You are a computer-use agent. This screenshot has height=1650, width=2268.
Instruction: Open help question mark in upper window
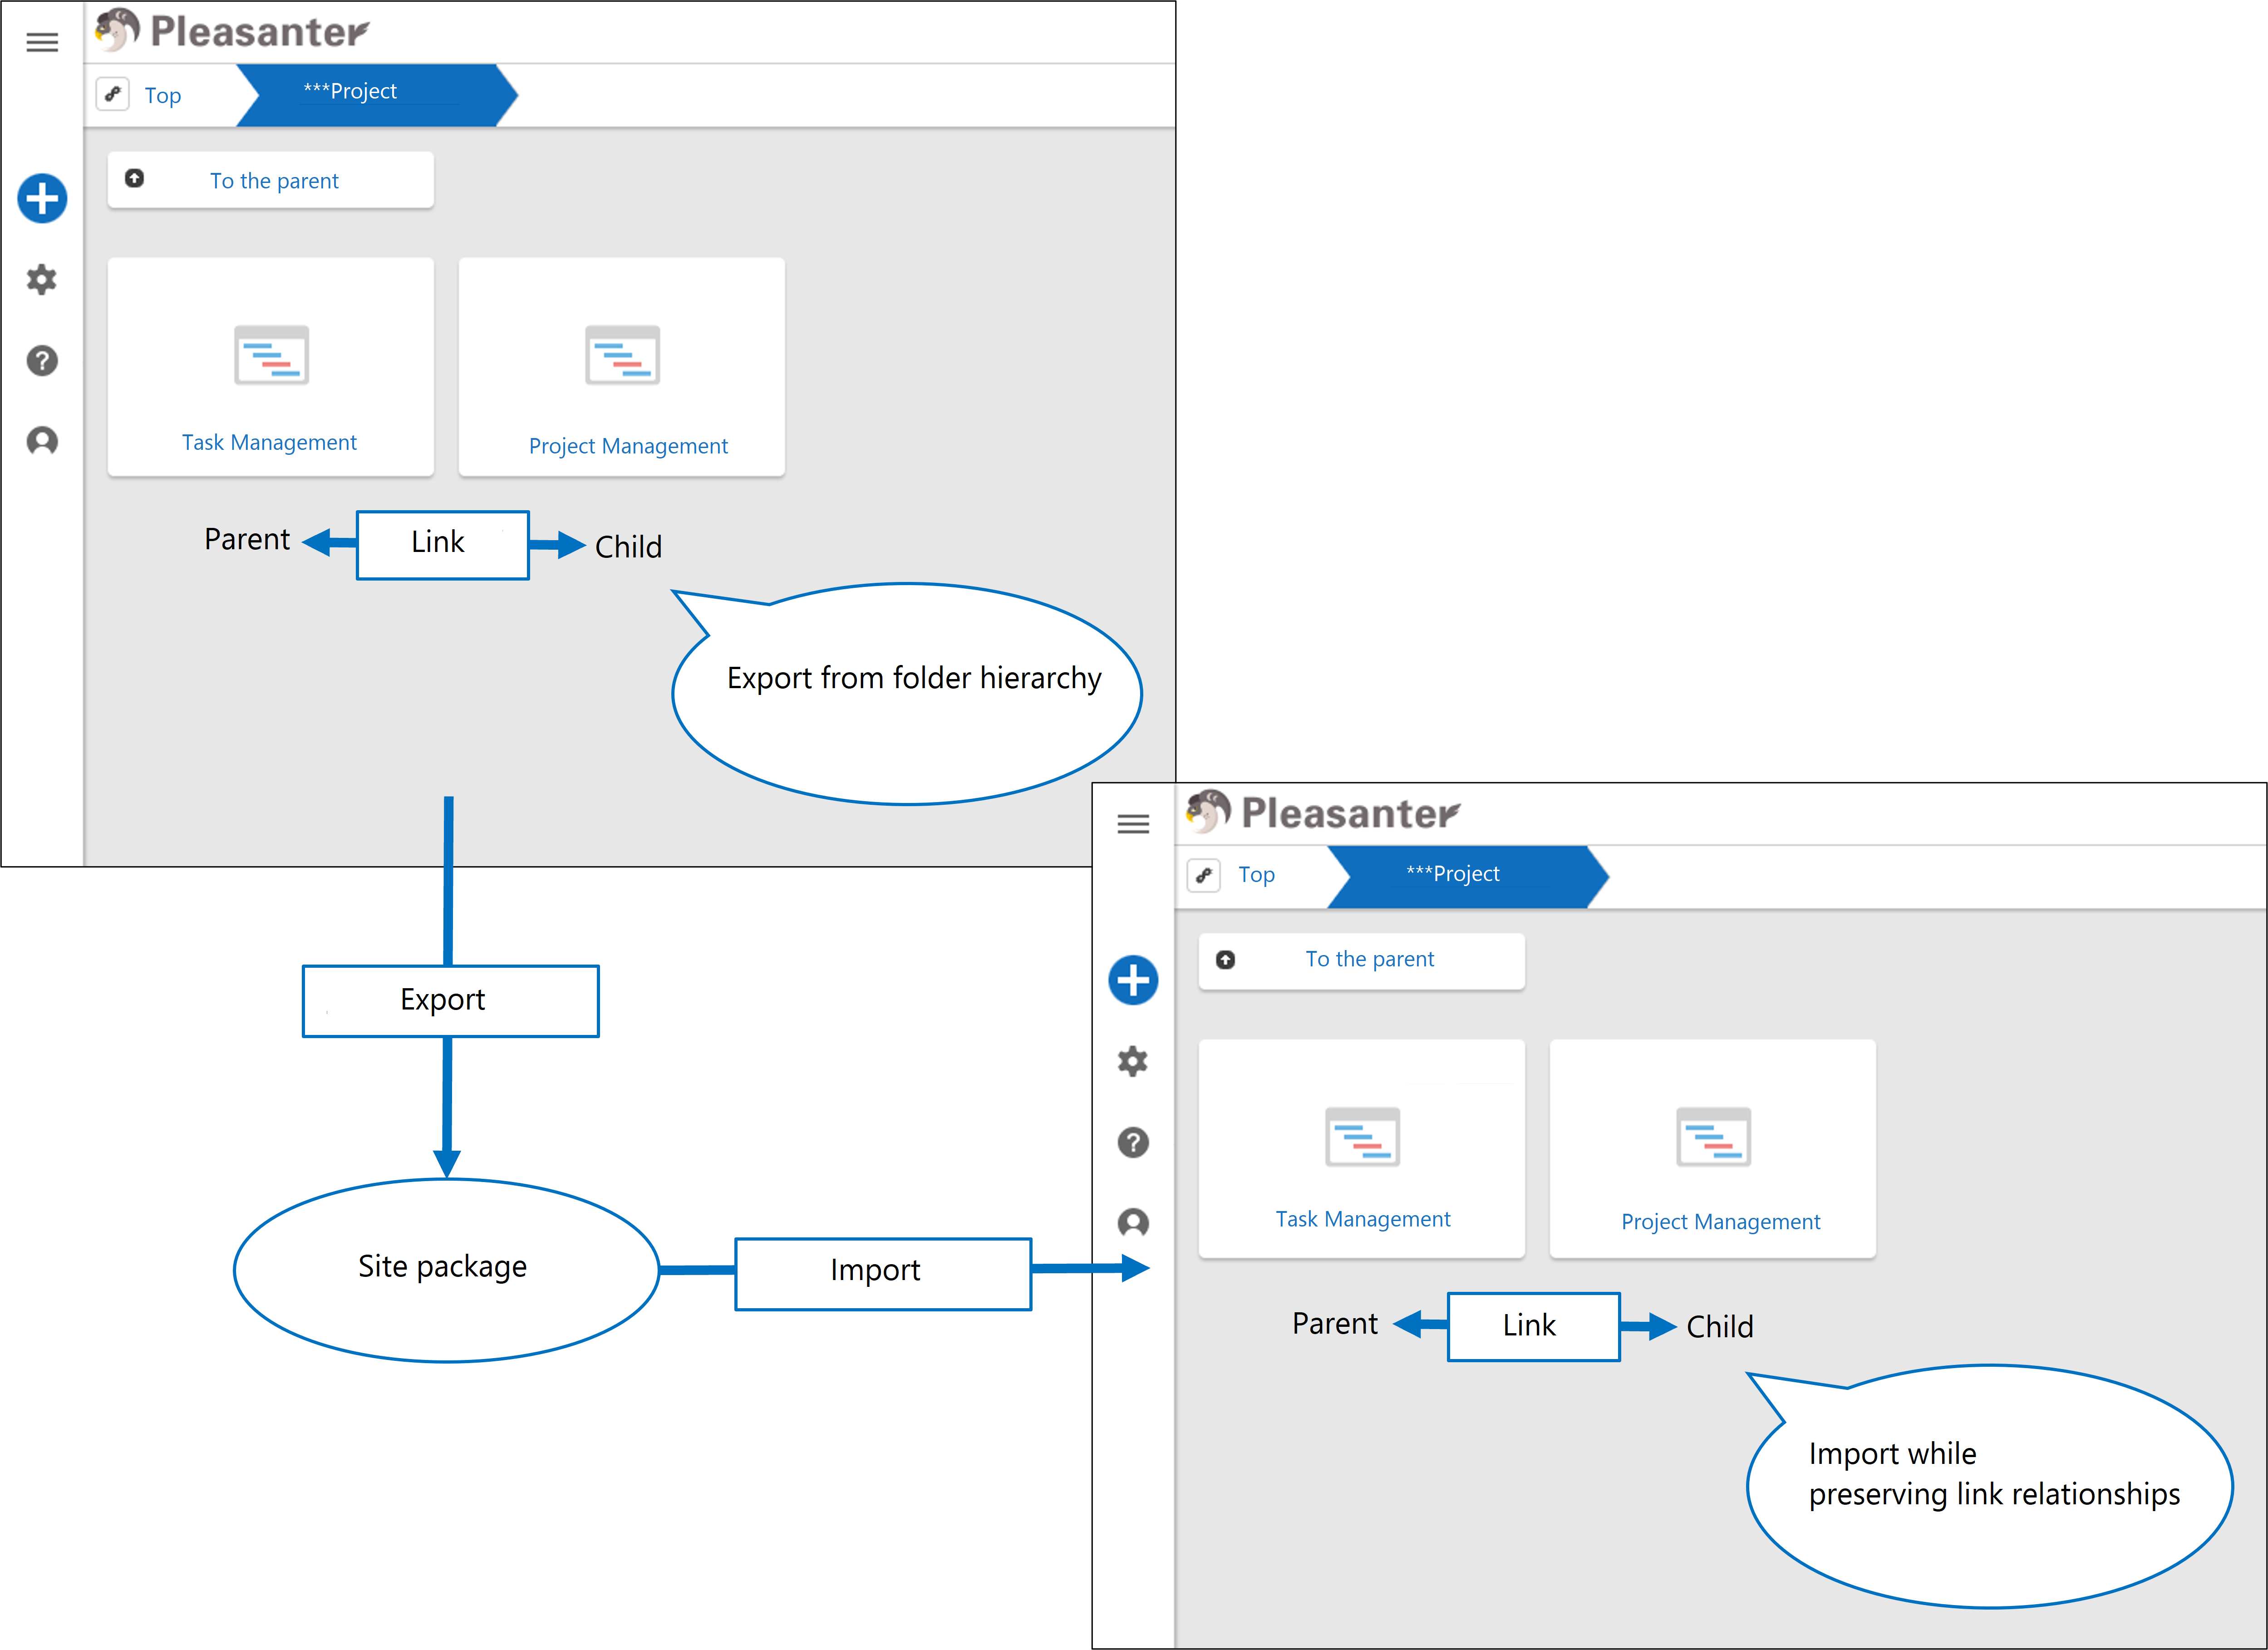[x=42, y=360]
